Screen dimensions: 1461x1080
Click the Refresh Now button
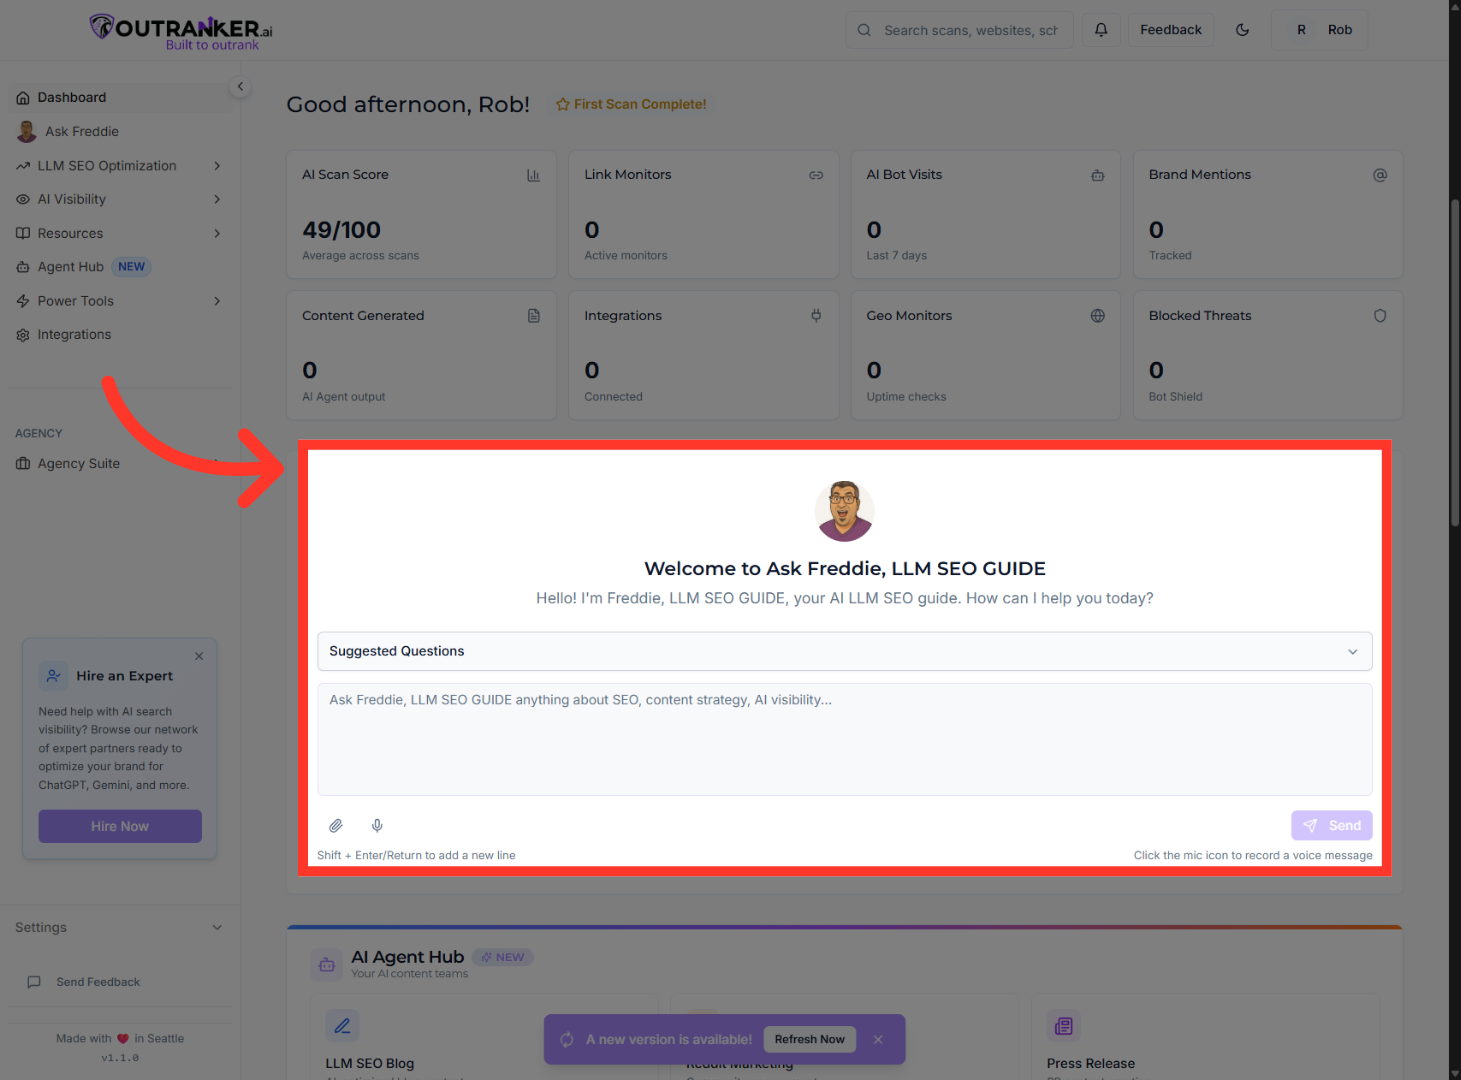809,1040
